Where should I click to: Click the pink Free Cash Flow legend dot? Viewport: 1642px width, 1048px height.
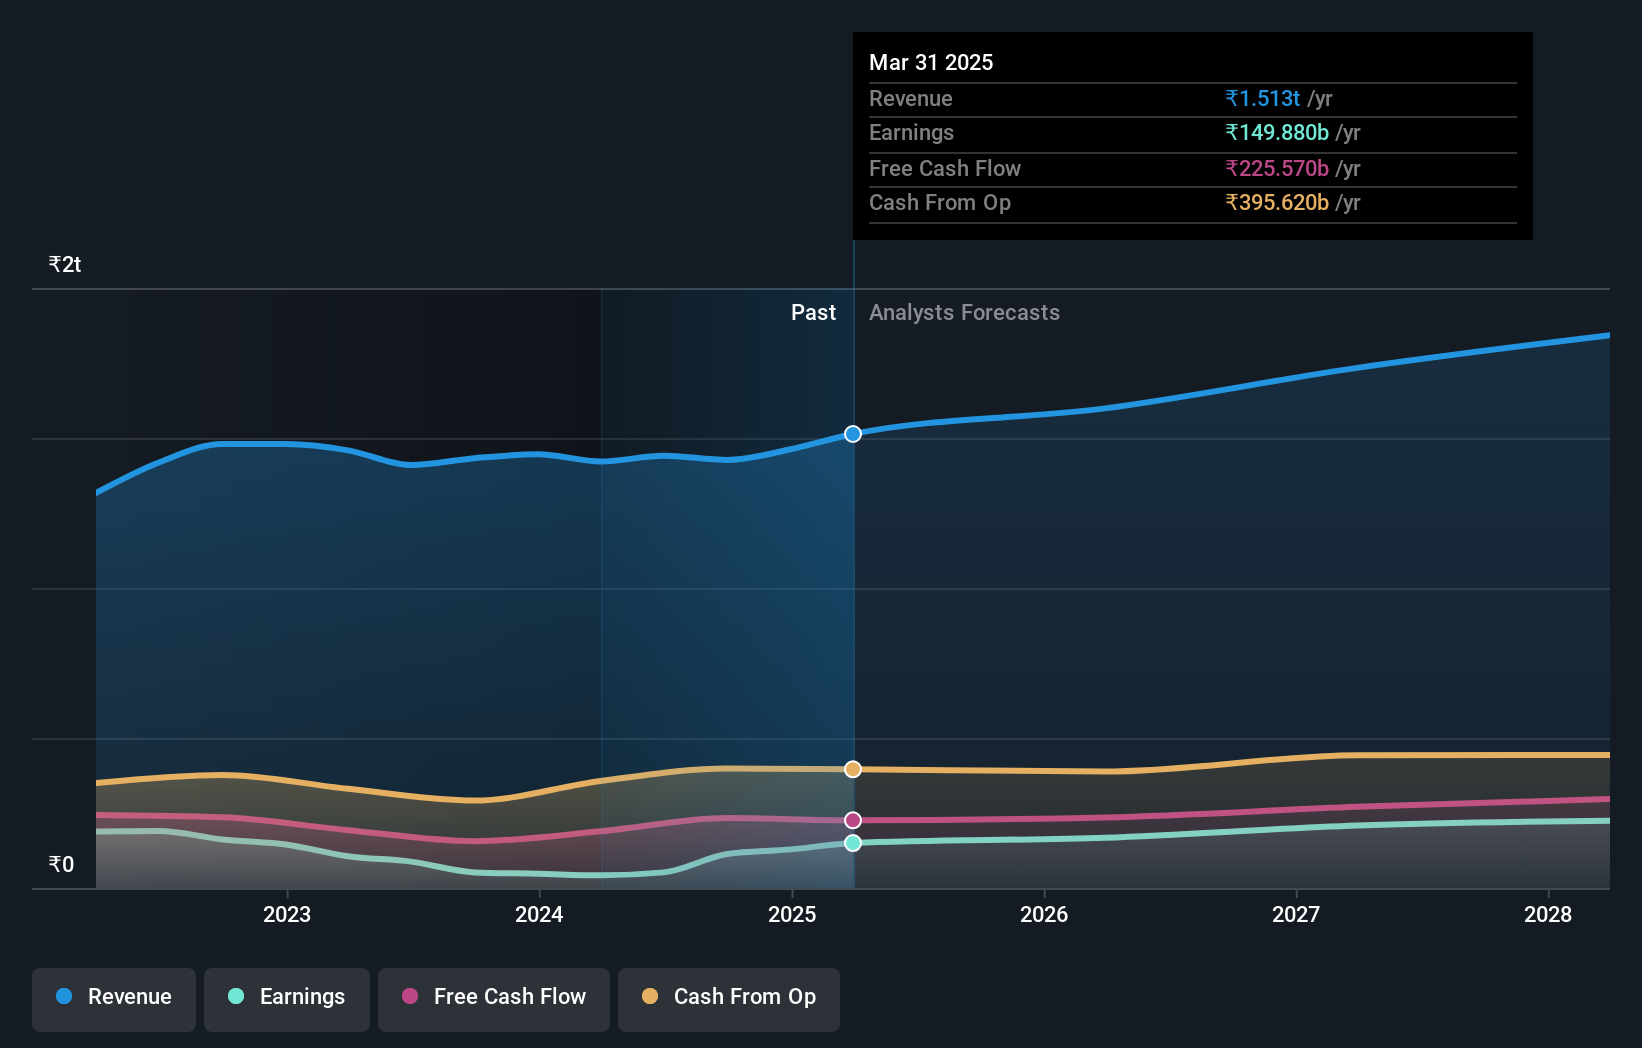tap(408, 997)
